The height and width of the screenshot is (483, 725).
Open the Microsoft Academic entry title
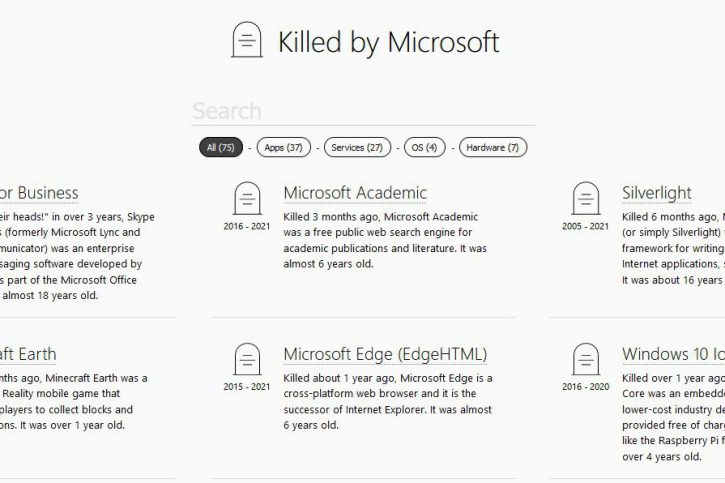point(355,193)
